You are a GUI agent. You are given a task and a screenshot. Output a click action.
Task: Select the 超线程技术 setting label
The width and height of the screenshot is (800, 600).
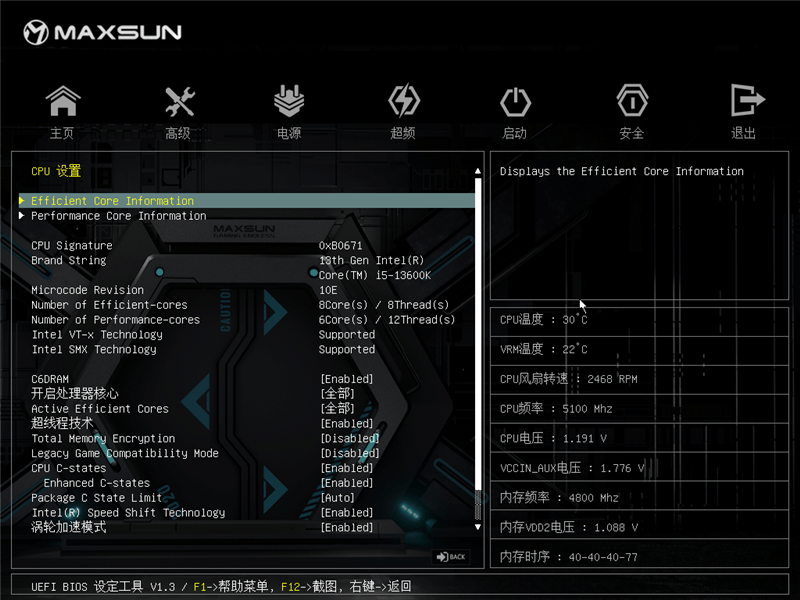(x=62, y=423)
